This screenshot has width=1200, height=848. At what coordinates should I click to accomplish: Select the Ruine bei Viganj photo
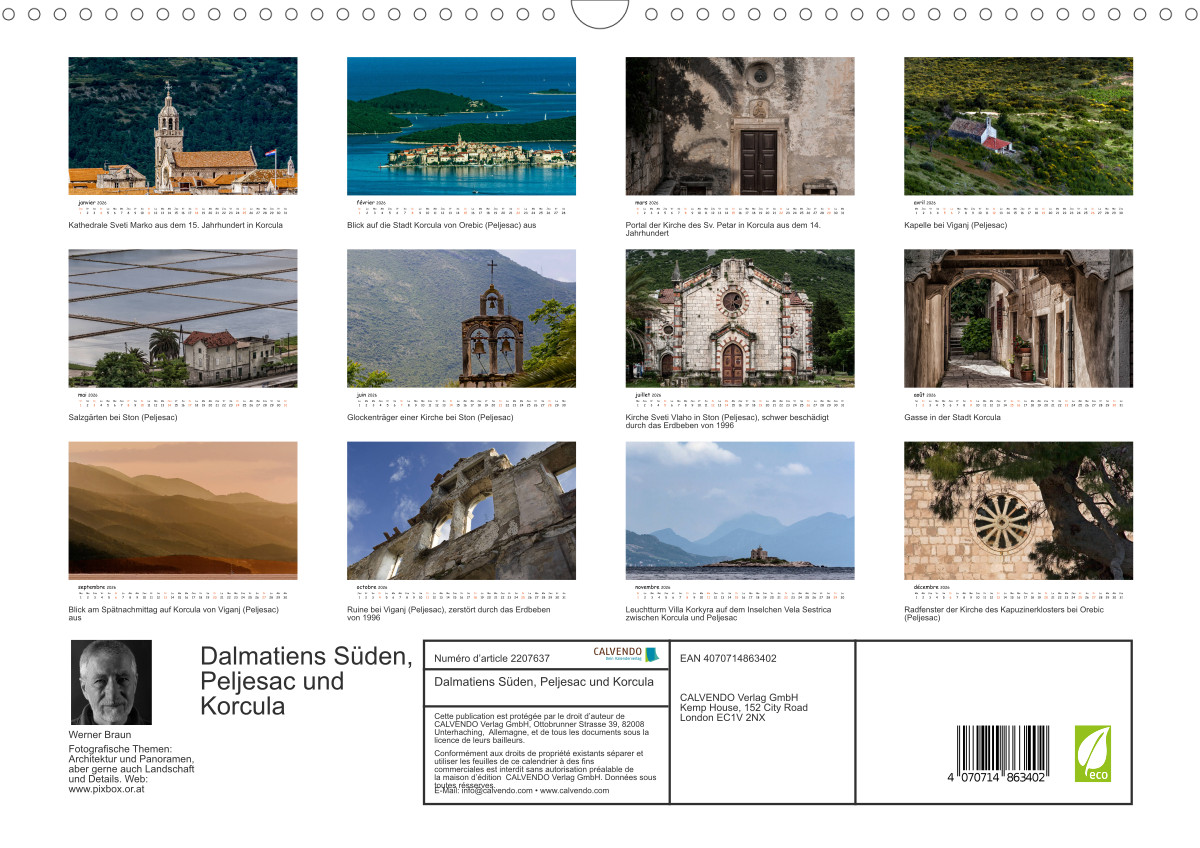(461, 510)
